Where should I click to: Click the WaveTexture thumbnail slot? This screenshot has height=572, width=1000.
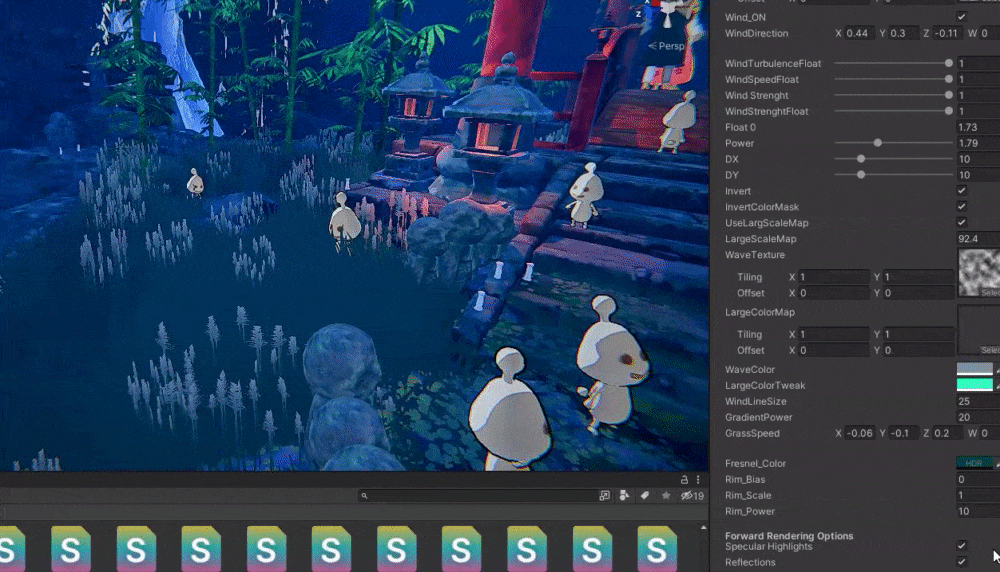(978, 273)
